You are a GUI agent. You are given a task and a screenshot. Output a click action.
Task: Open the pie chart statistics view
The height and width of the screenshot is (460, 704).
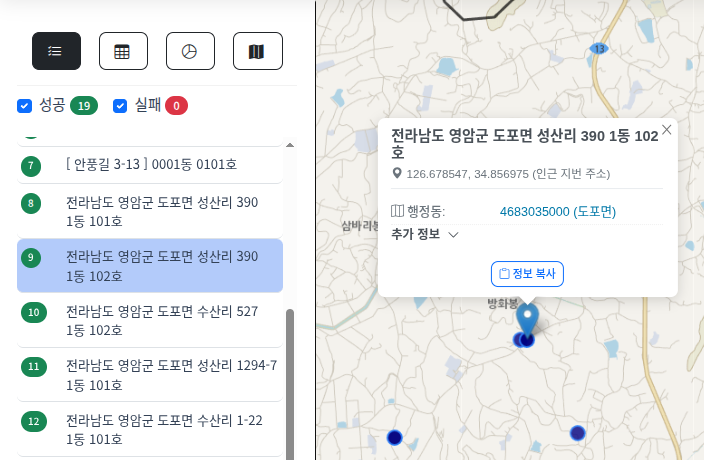(190, 51)
